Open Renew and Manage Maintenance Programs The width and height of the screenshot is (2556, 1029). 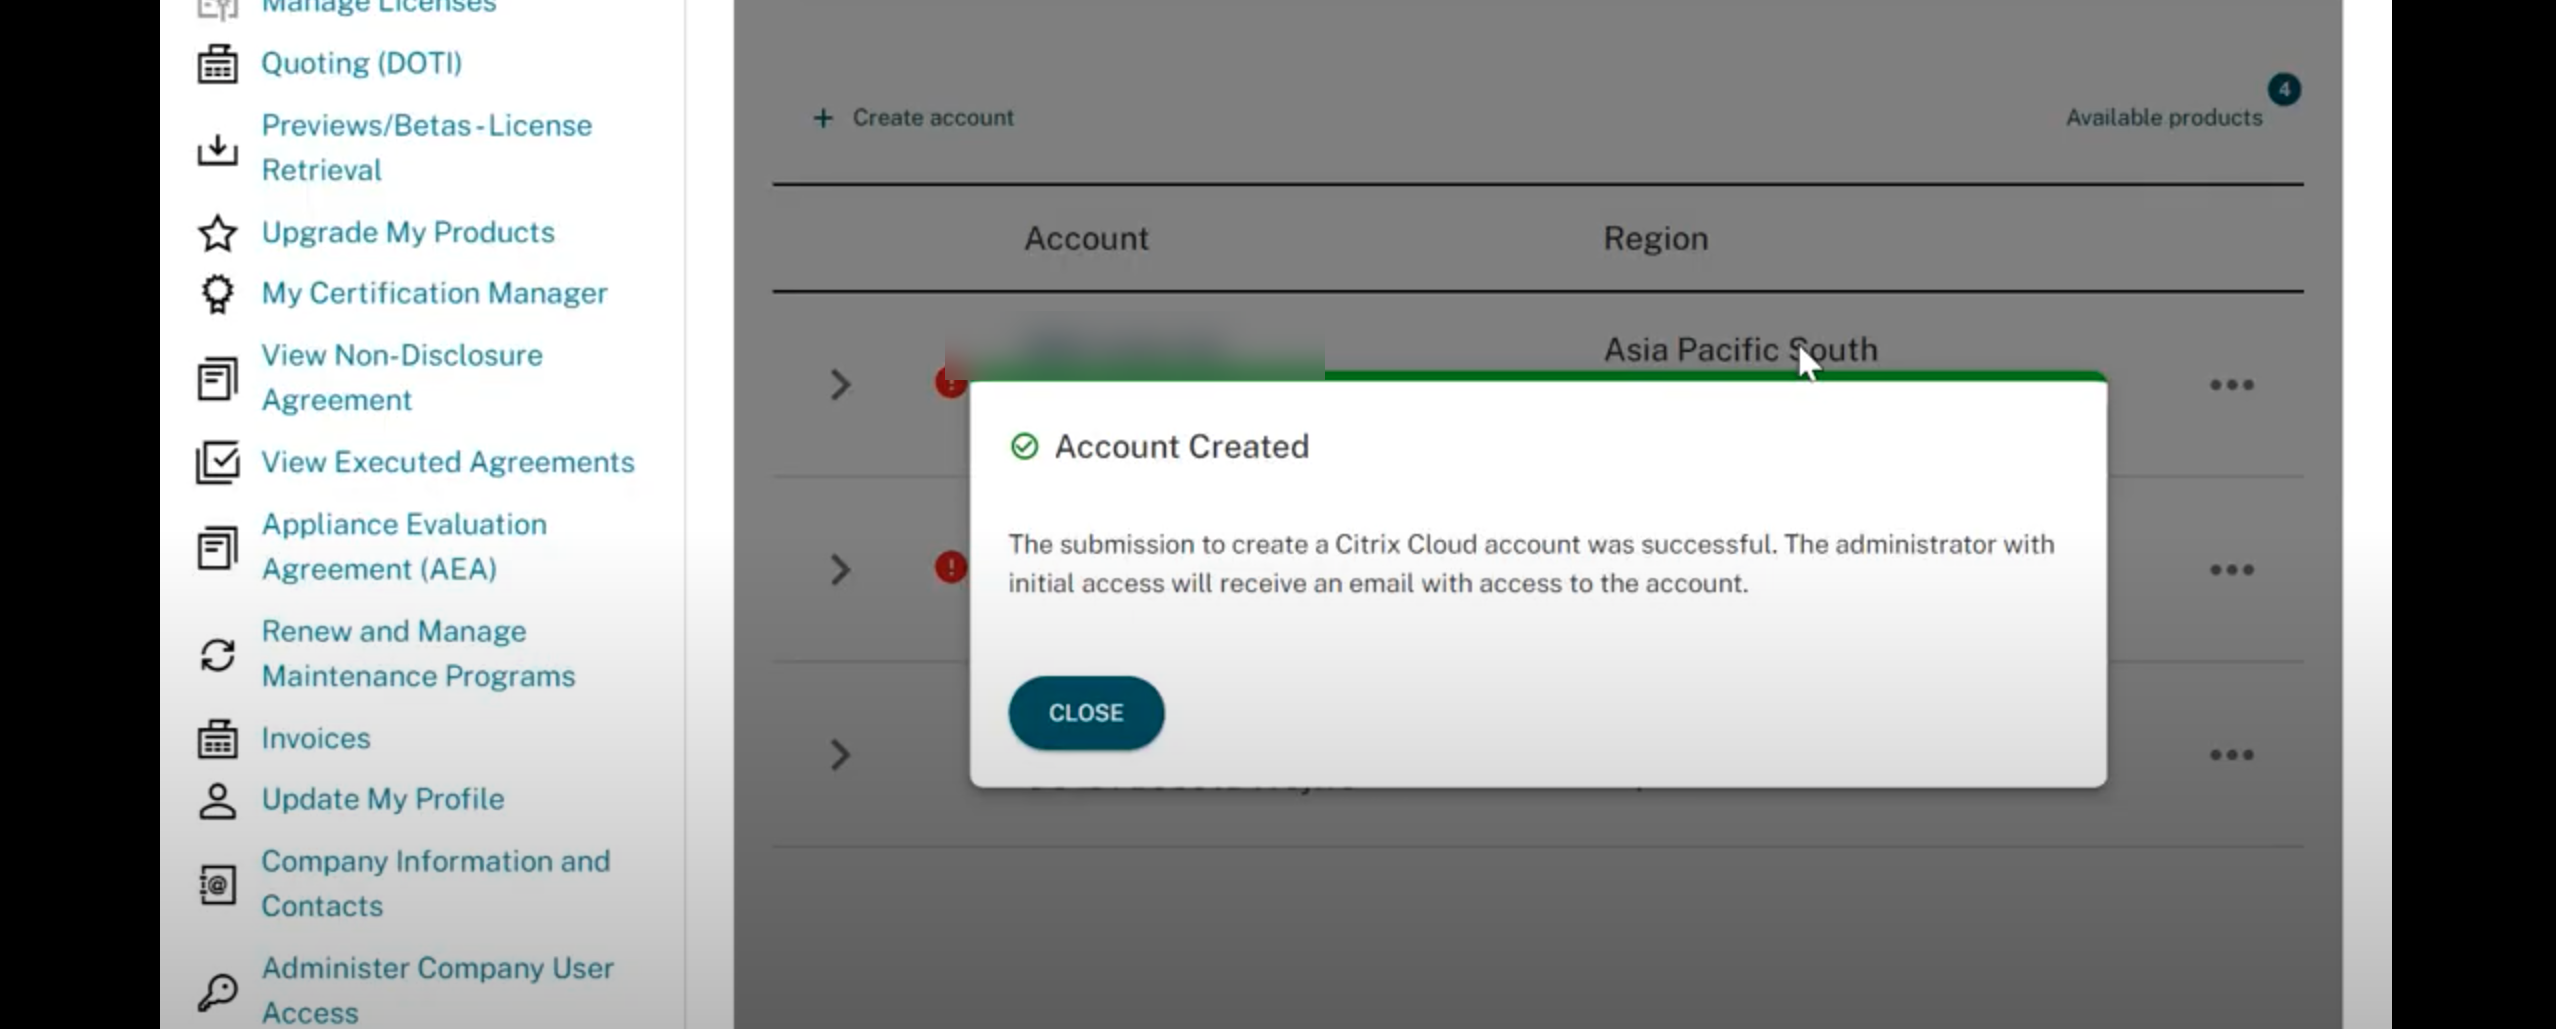pyautogui.click(x=418, y=653)
